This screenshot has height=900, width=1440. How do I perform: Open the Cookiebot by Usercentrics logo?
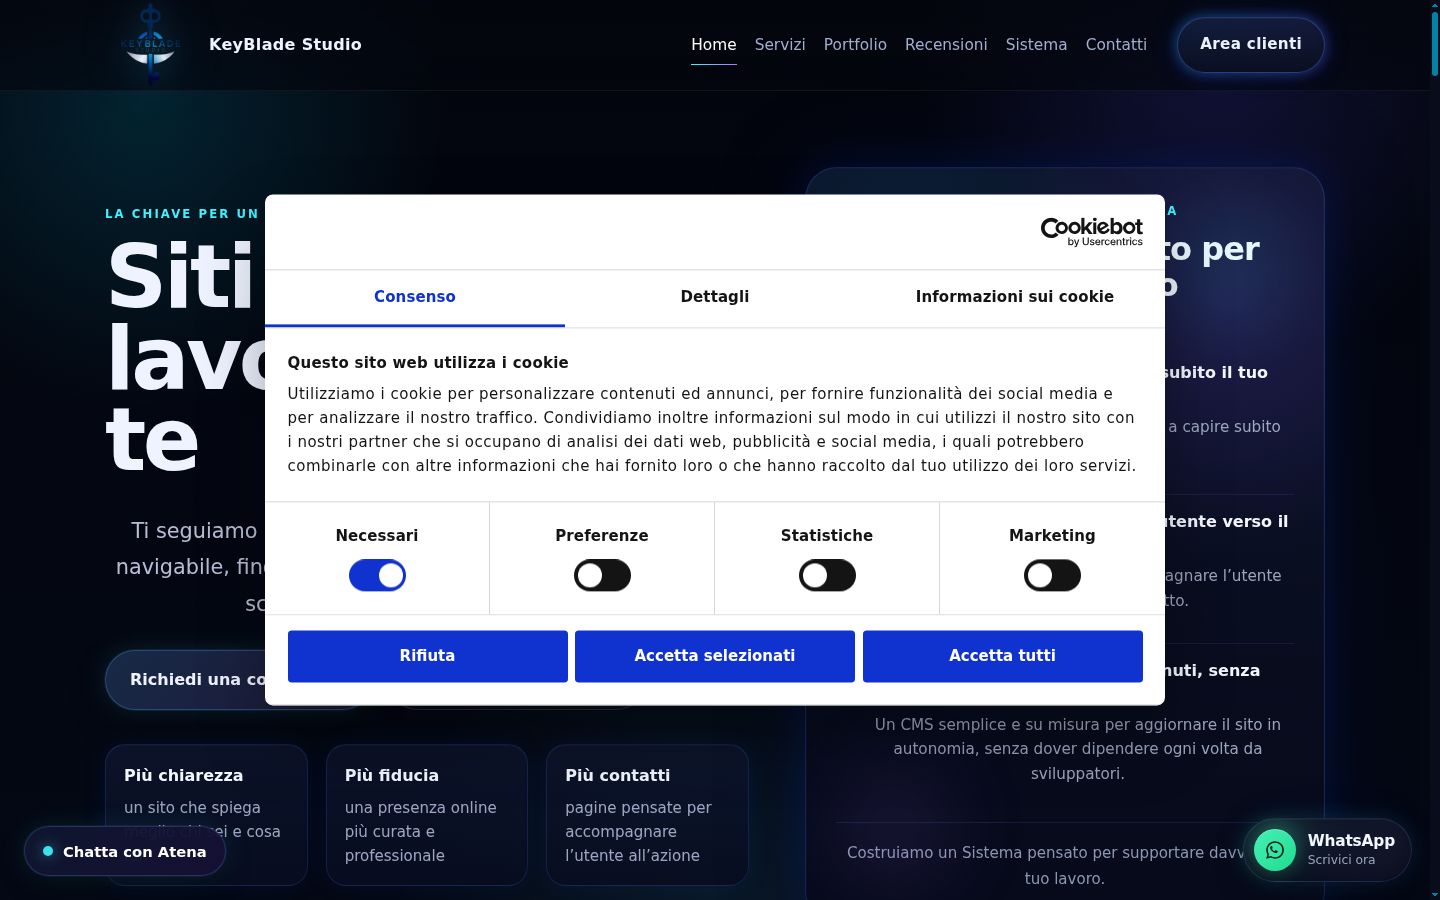(x=1091, y=232)
